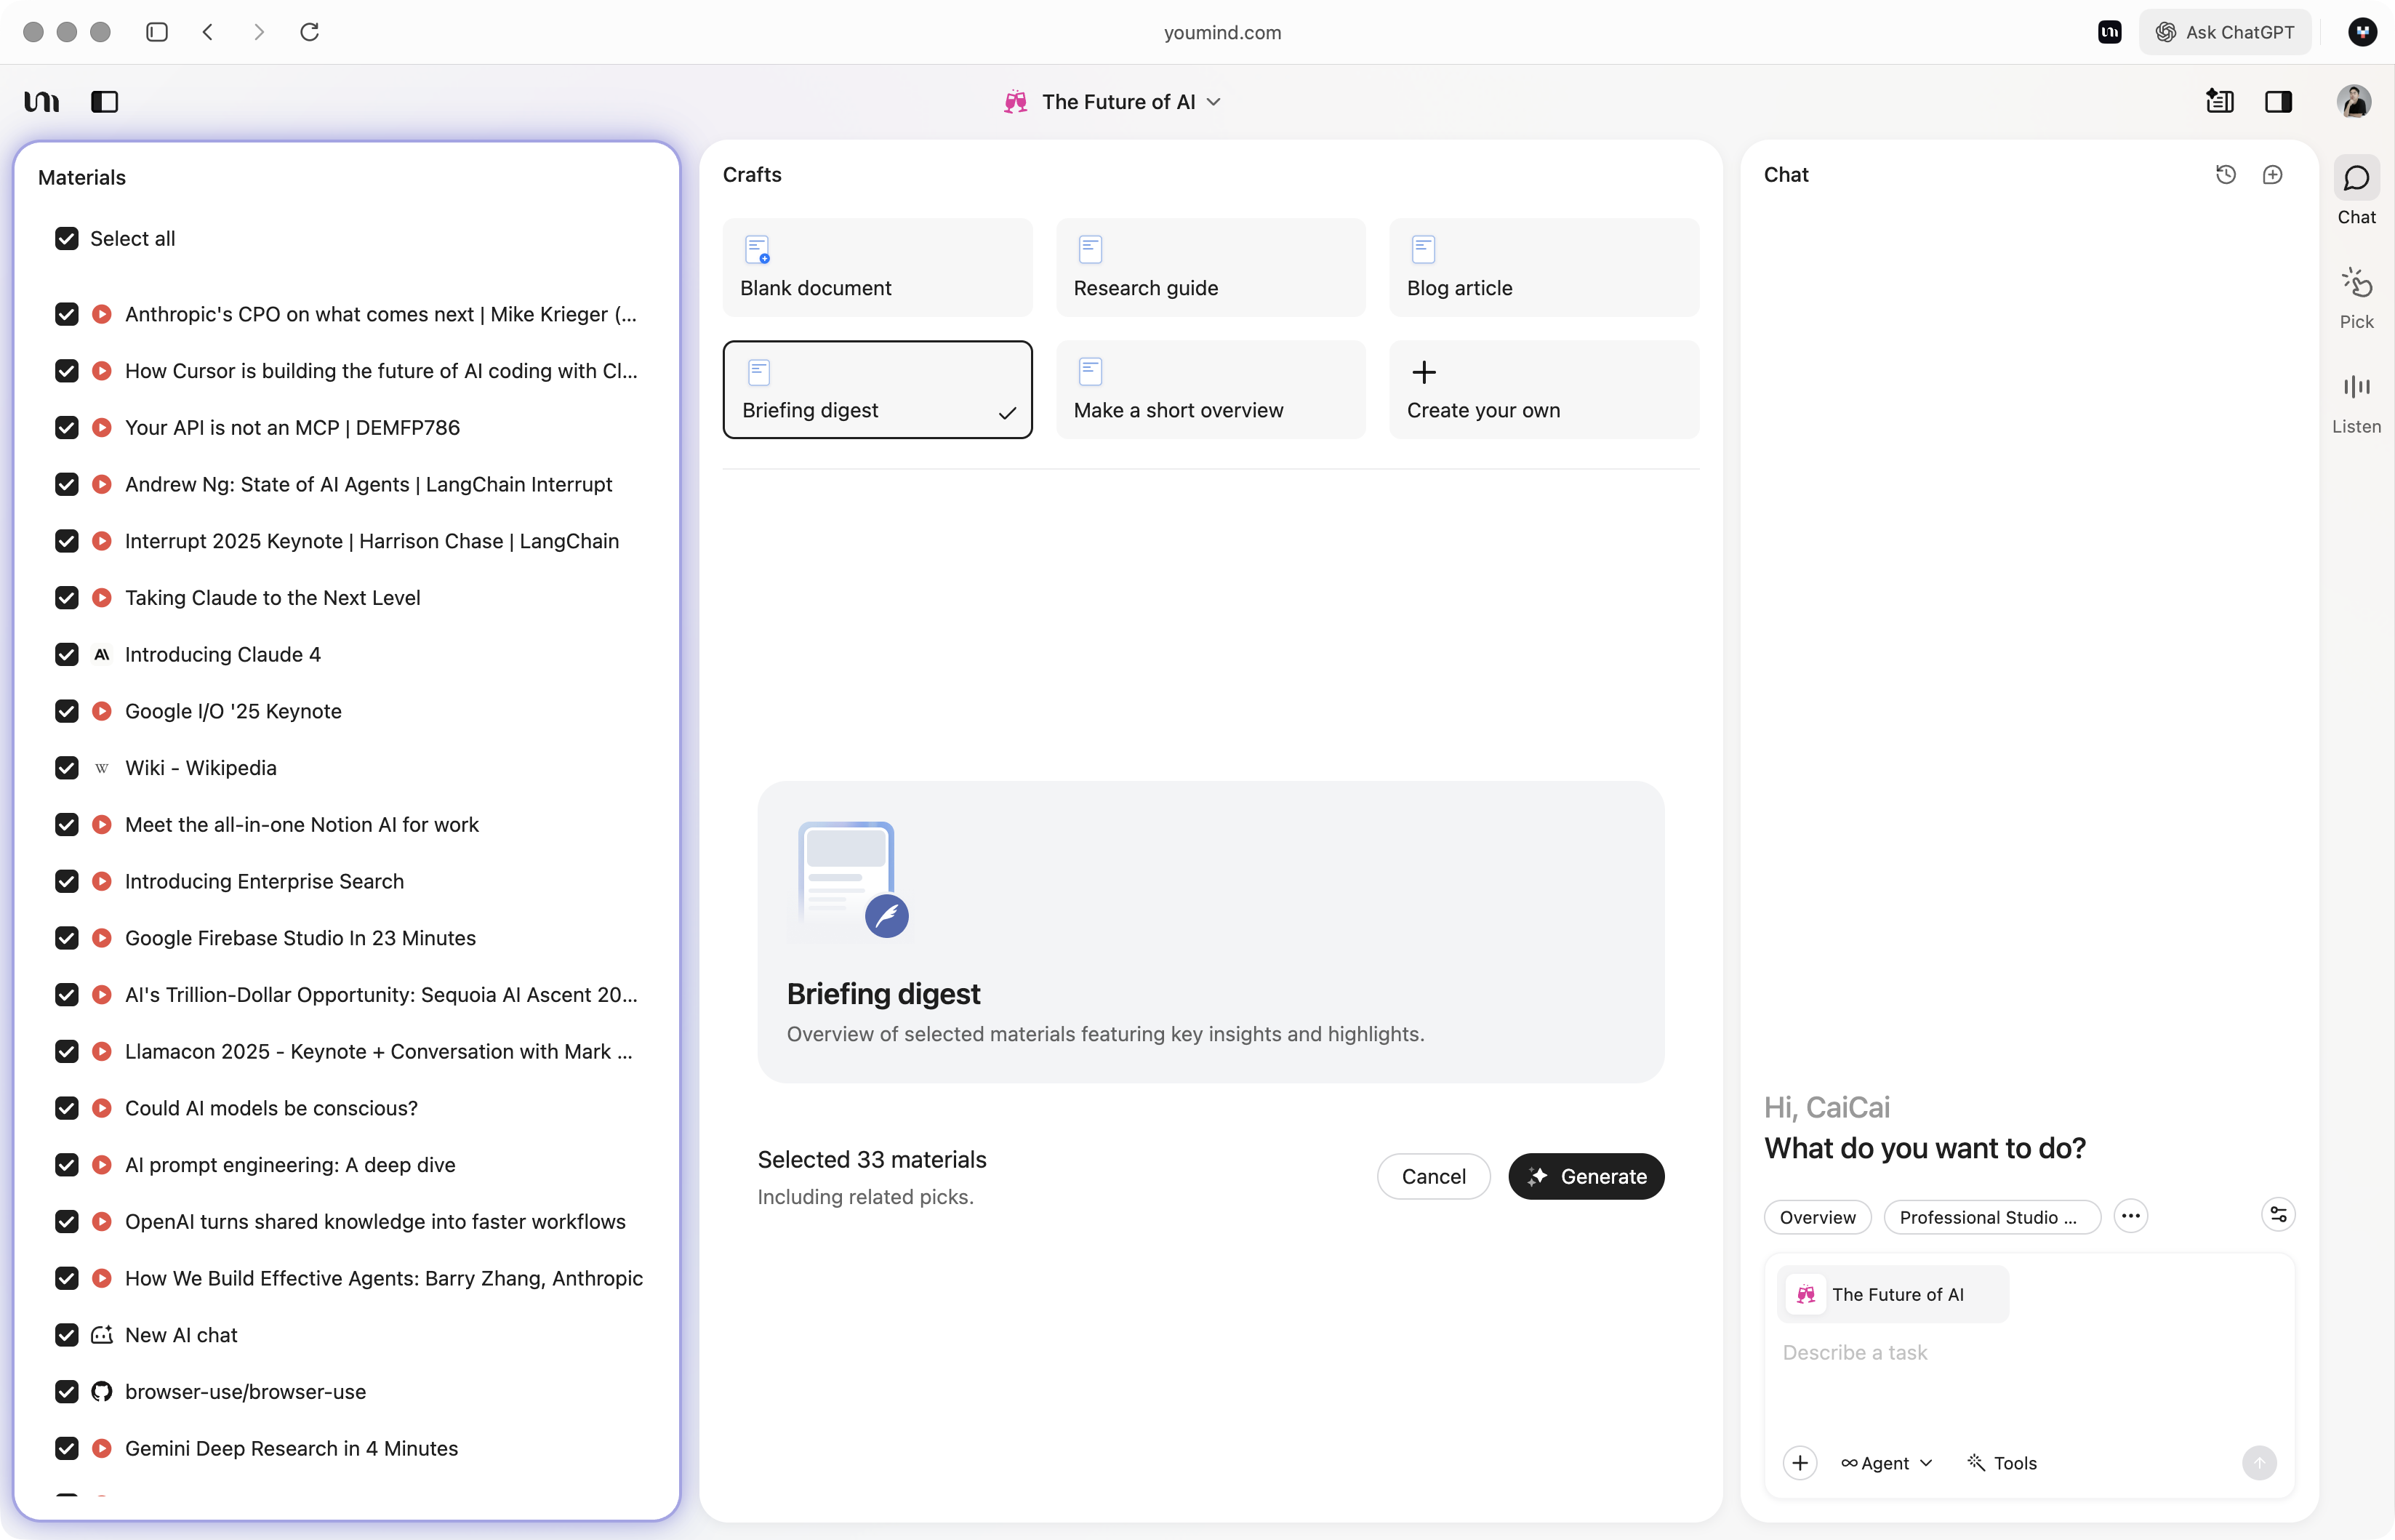Image resolution: width=2395 pixels, height=1540 pixels.
Task: Toggle left sidebar panel icon
Action: [104, 102]
